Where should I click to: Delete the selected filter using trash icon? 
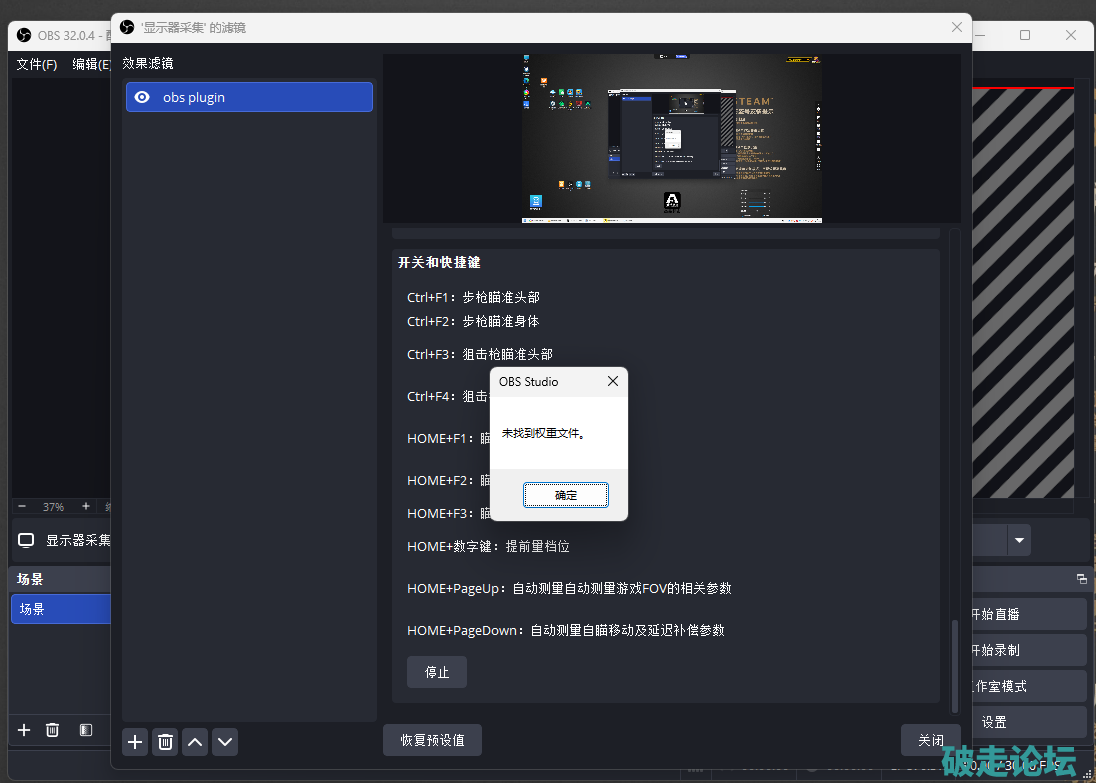point(165,742)
